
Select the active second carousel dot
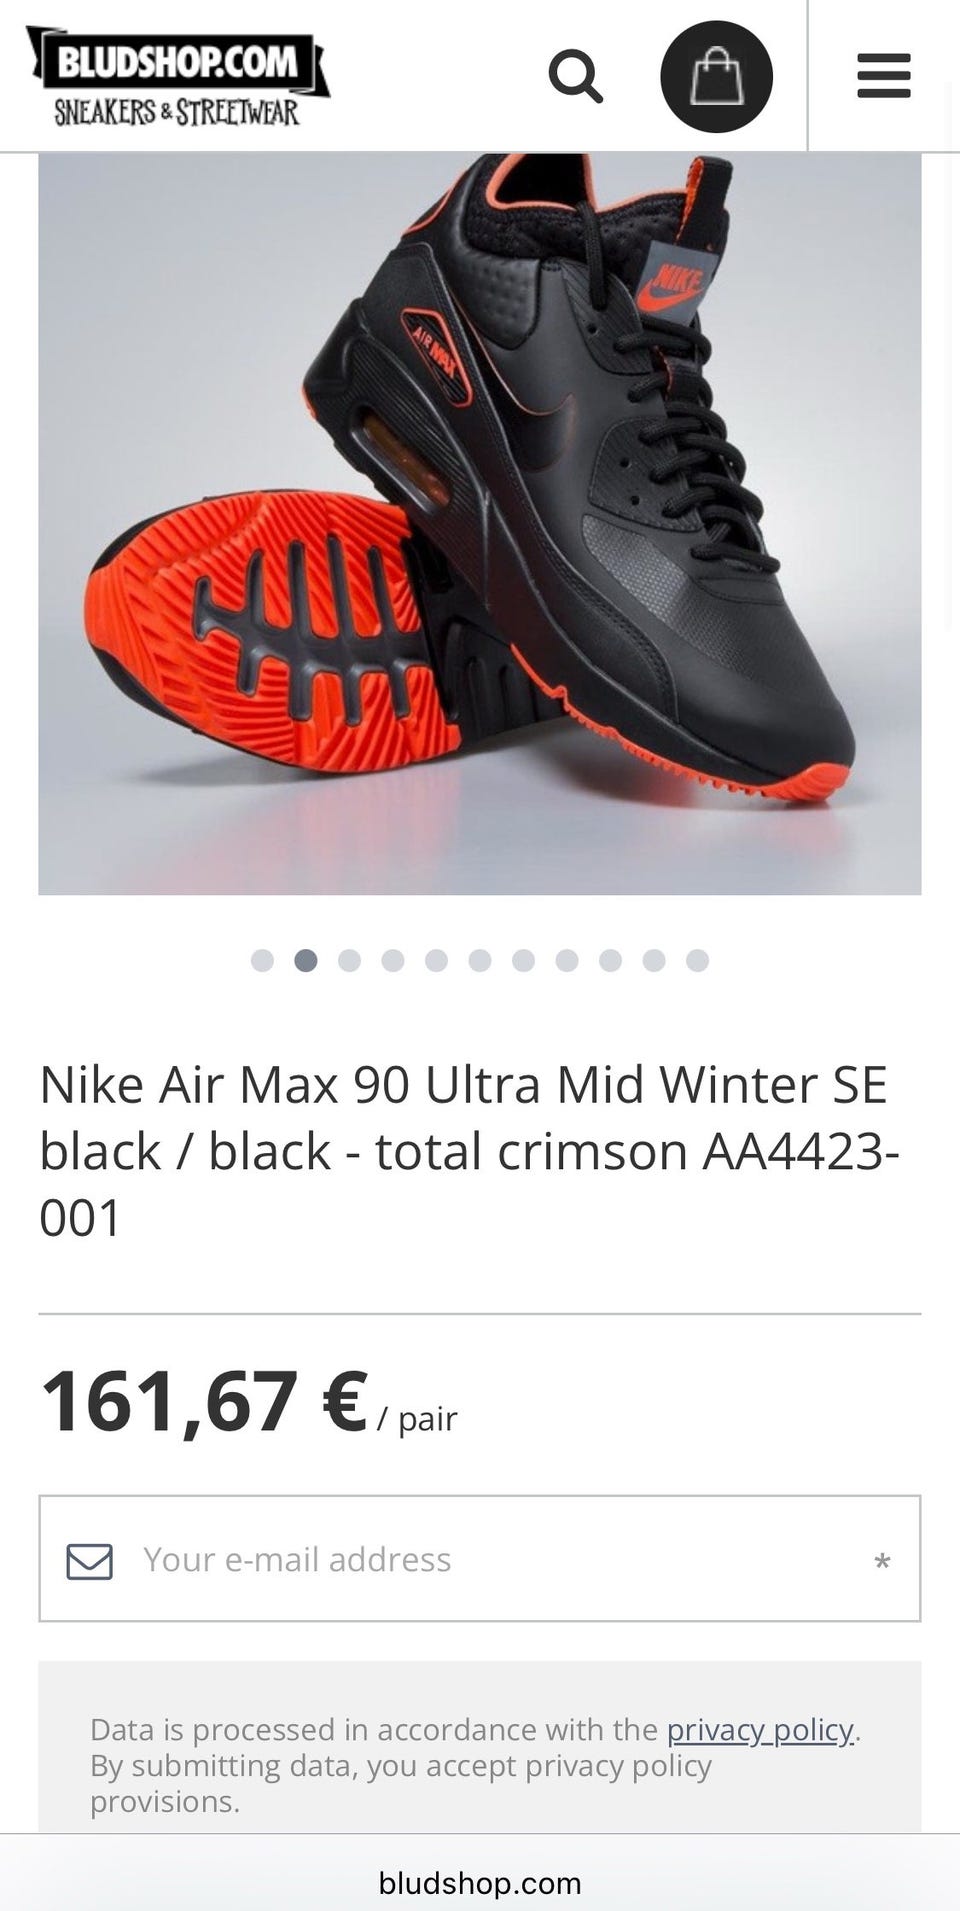tap(306, 961)
